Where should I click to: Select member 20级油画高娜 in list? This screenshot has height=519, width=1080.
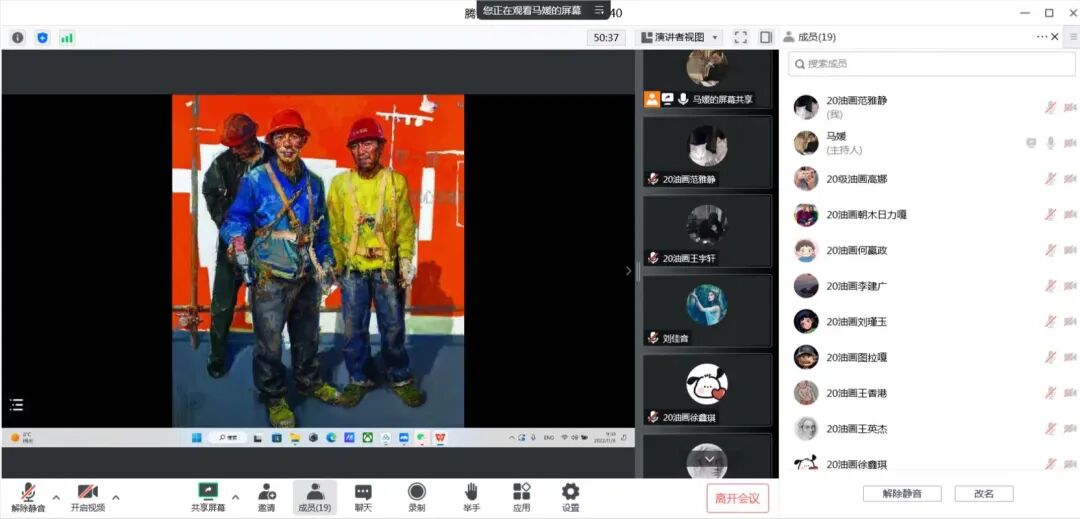pos(931,179)
